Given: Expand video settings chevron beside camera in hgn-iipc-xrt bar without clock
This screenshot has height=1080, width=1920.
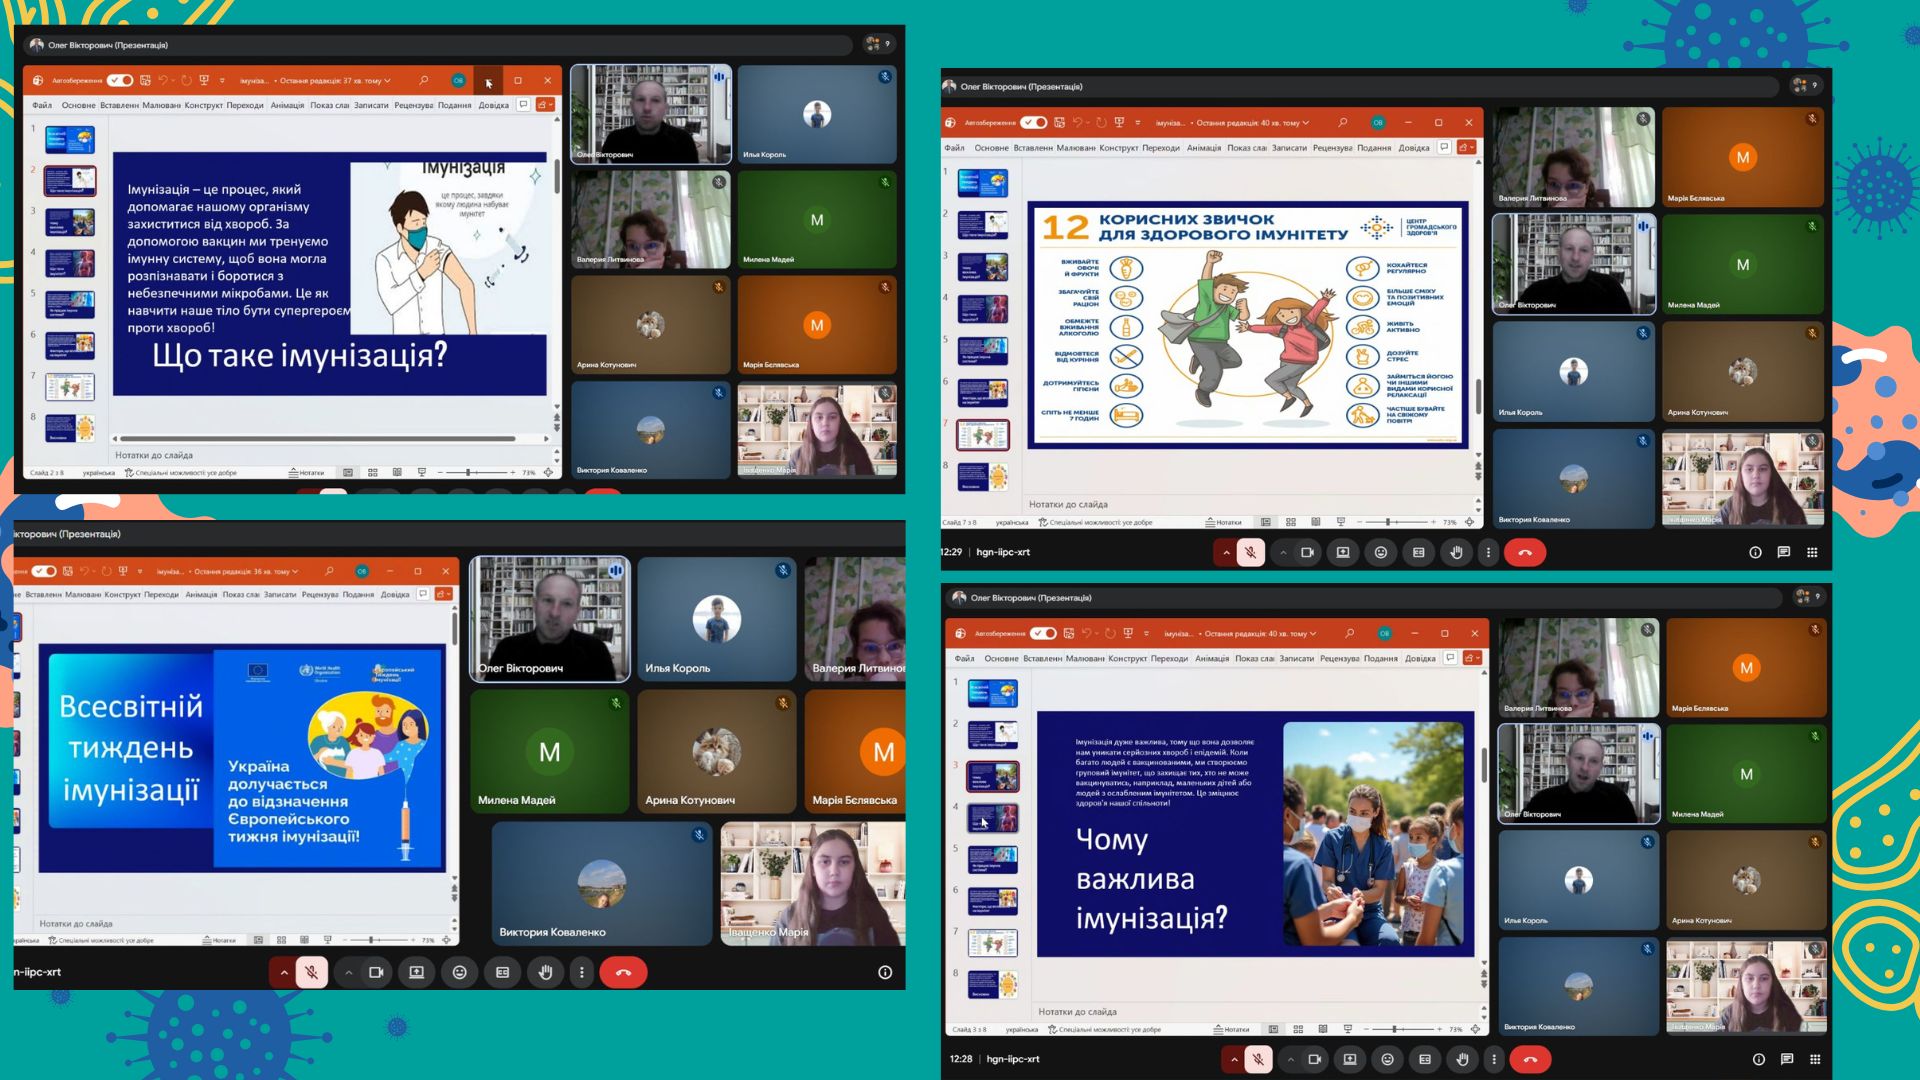Looking at the screenshot, I should [x=348, y=972].
